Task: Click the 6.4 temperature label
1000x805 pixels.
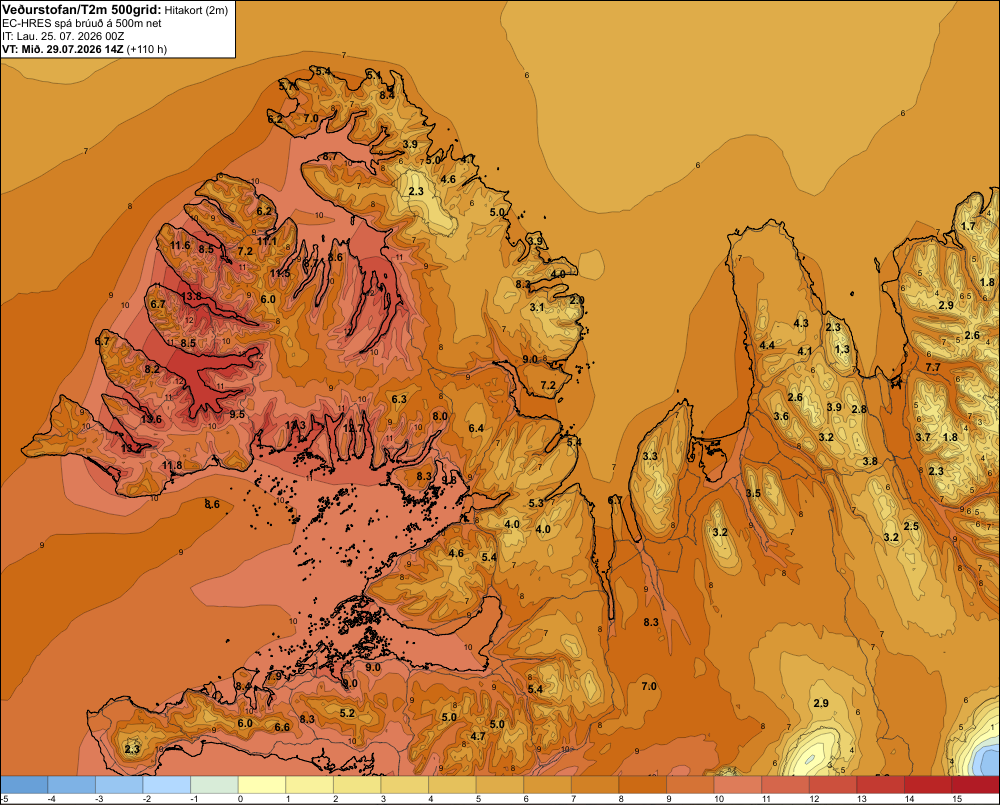Action: tap(476, 429)
